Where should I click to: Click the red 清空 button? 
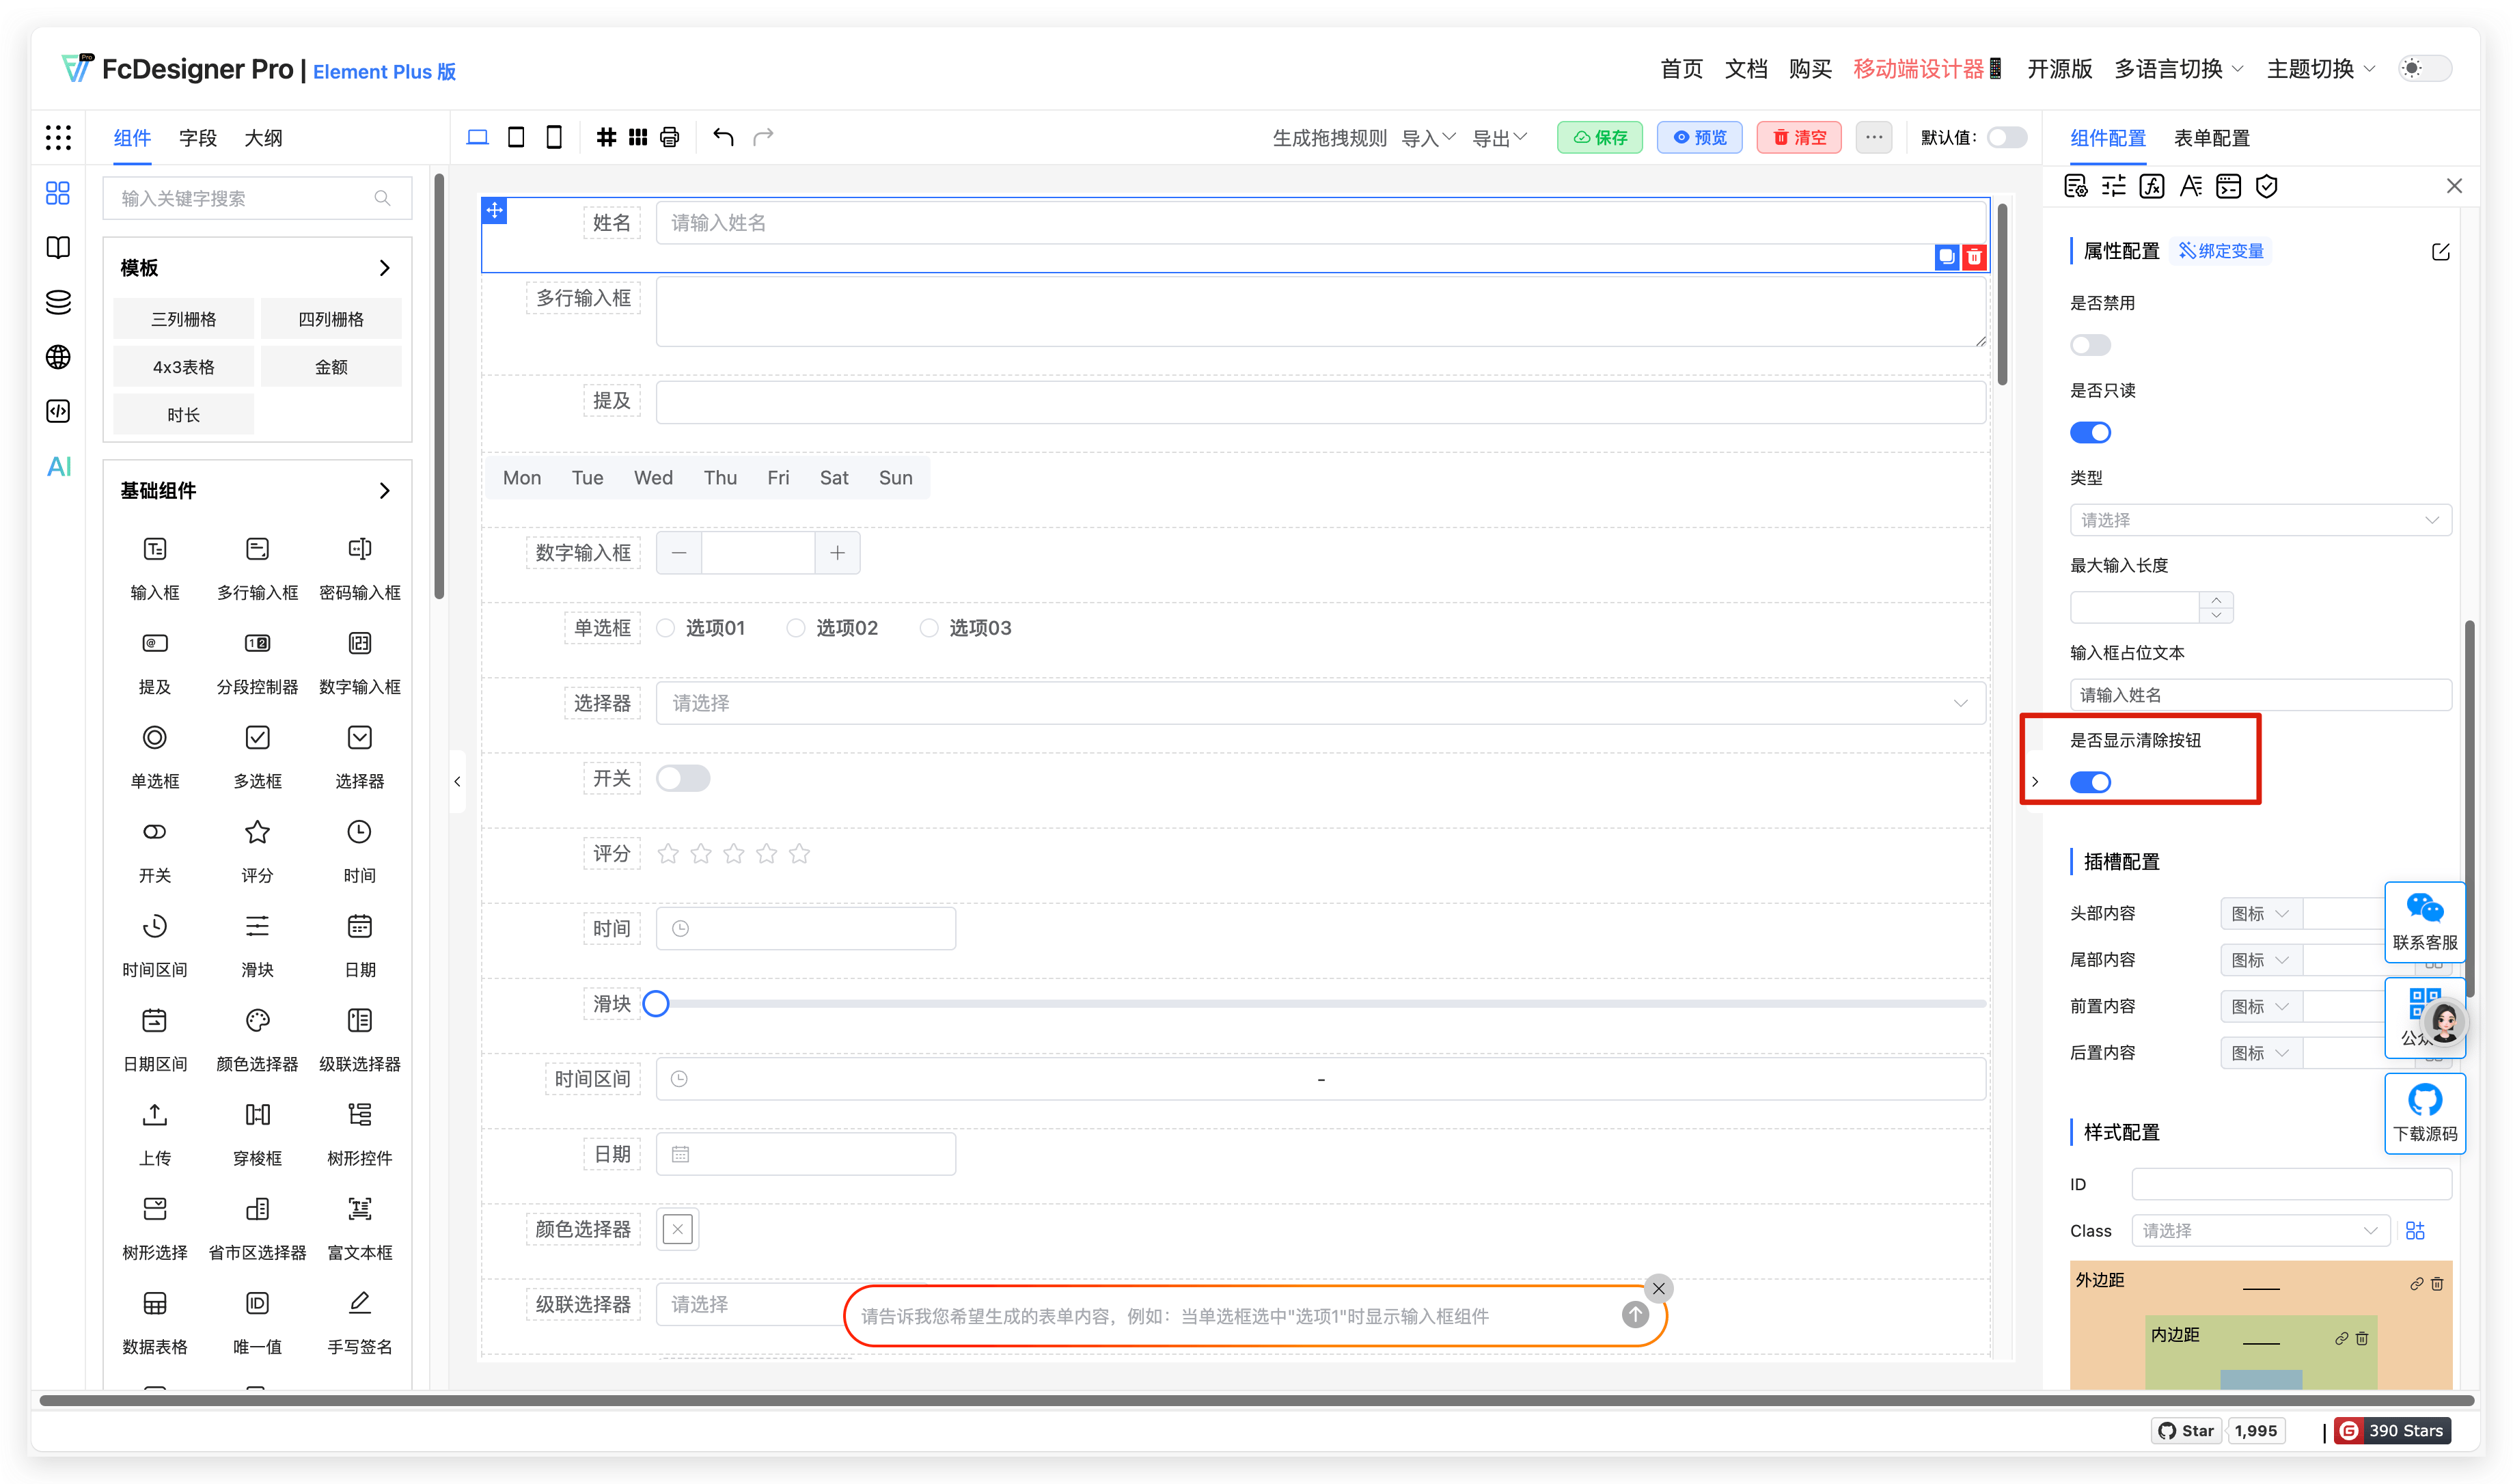(1799, 137)
